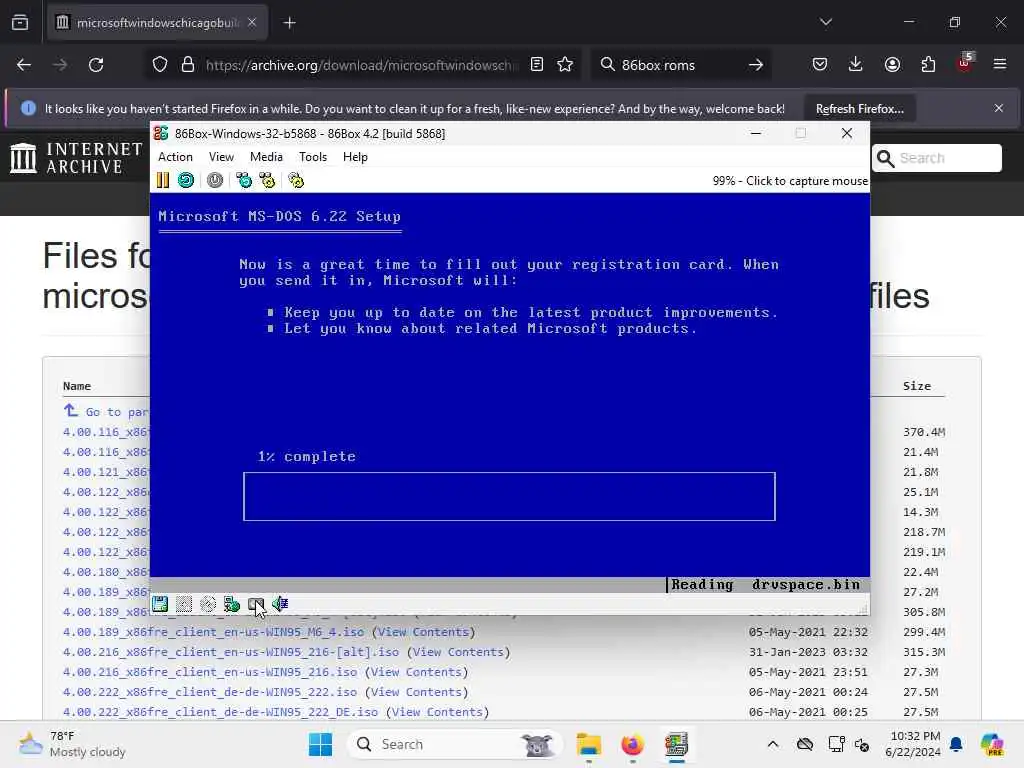
Task: View Contents of WIN95_216-[alt].iso
Action: pyautogui.click(x=458, y=652)
